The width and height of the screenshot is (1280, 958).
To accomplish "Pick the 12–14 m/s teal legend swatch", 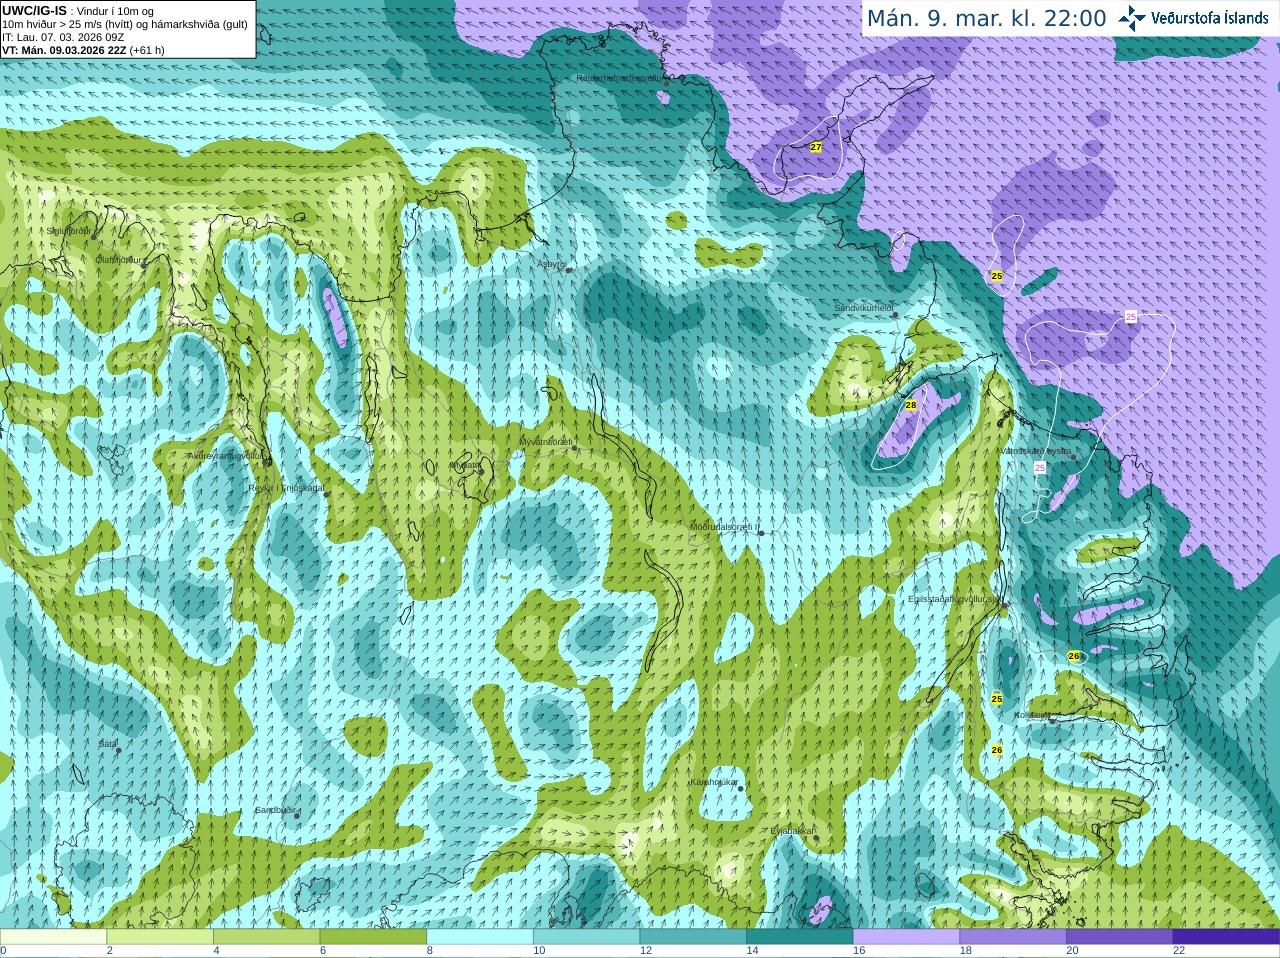I will pos(693,937).
